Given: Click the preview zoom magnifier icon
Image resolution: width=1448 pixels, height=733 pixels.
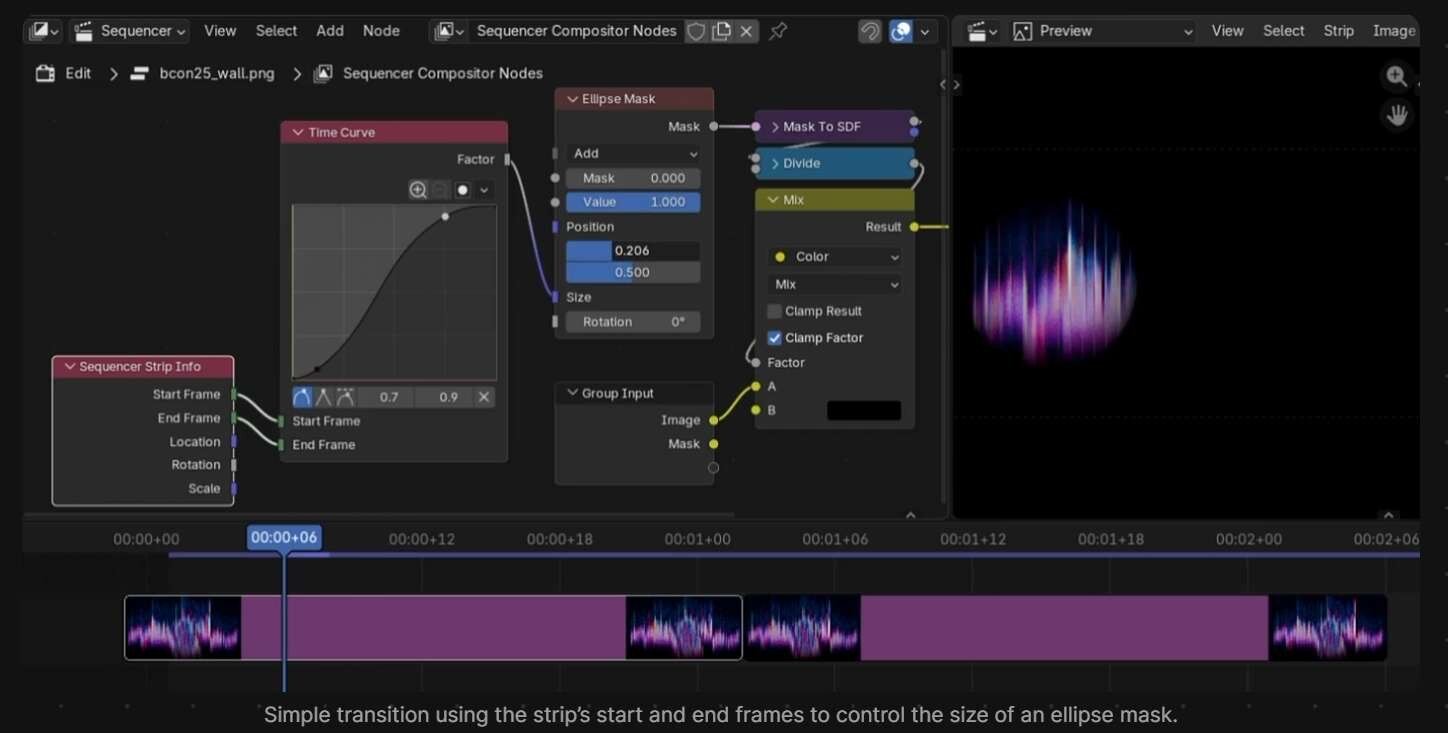Looking at the screenshot, I should 1397,76.
